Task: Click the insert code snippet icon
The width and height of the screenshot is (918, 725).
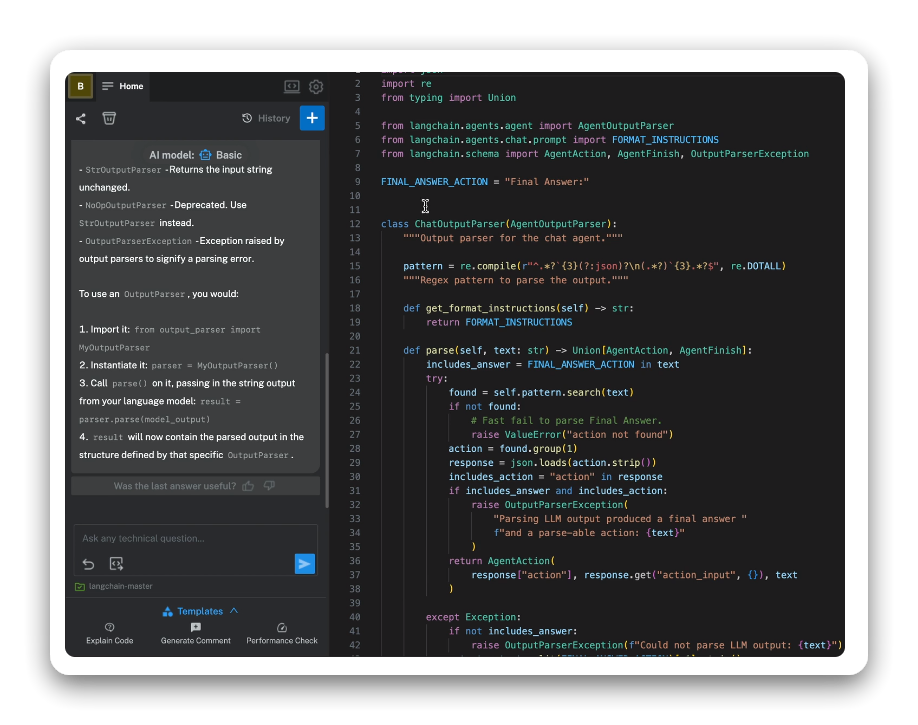Action: coord(116,564)
